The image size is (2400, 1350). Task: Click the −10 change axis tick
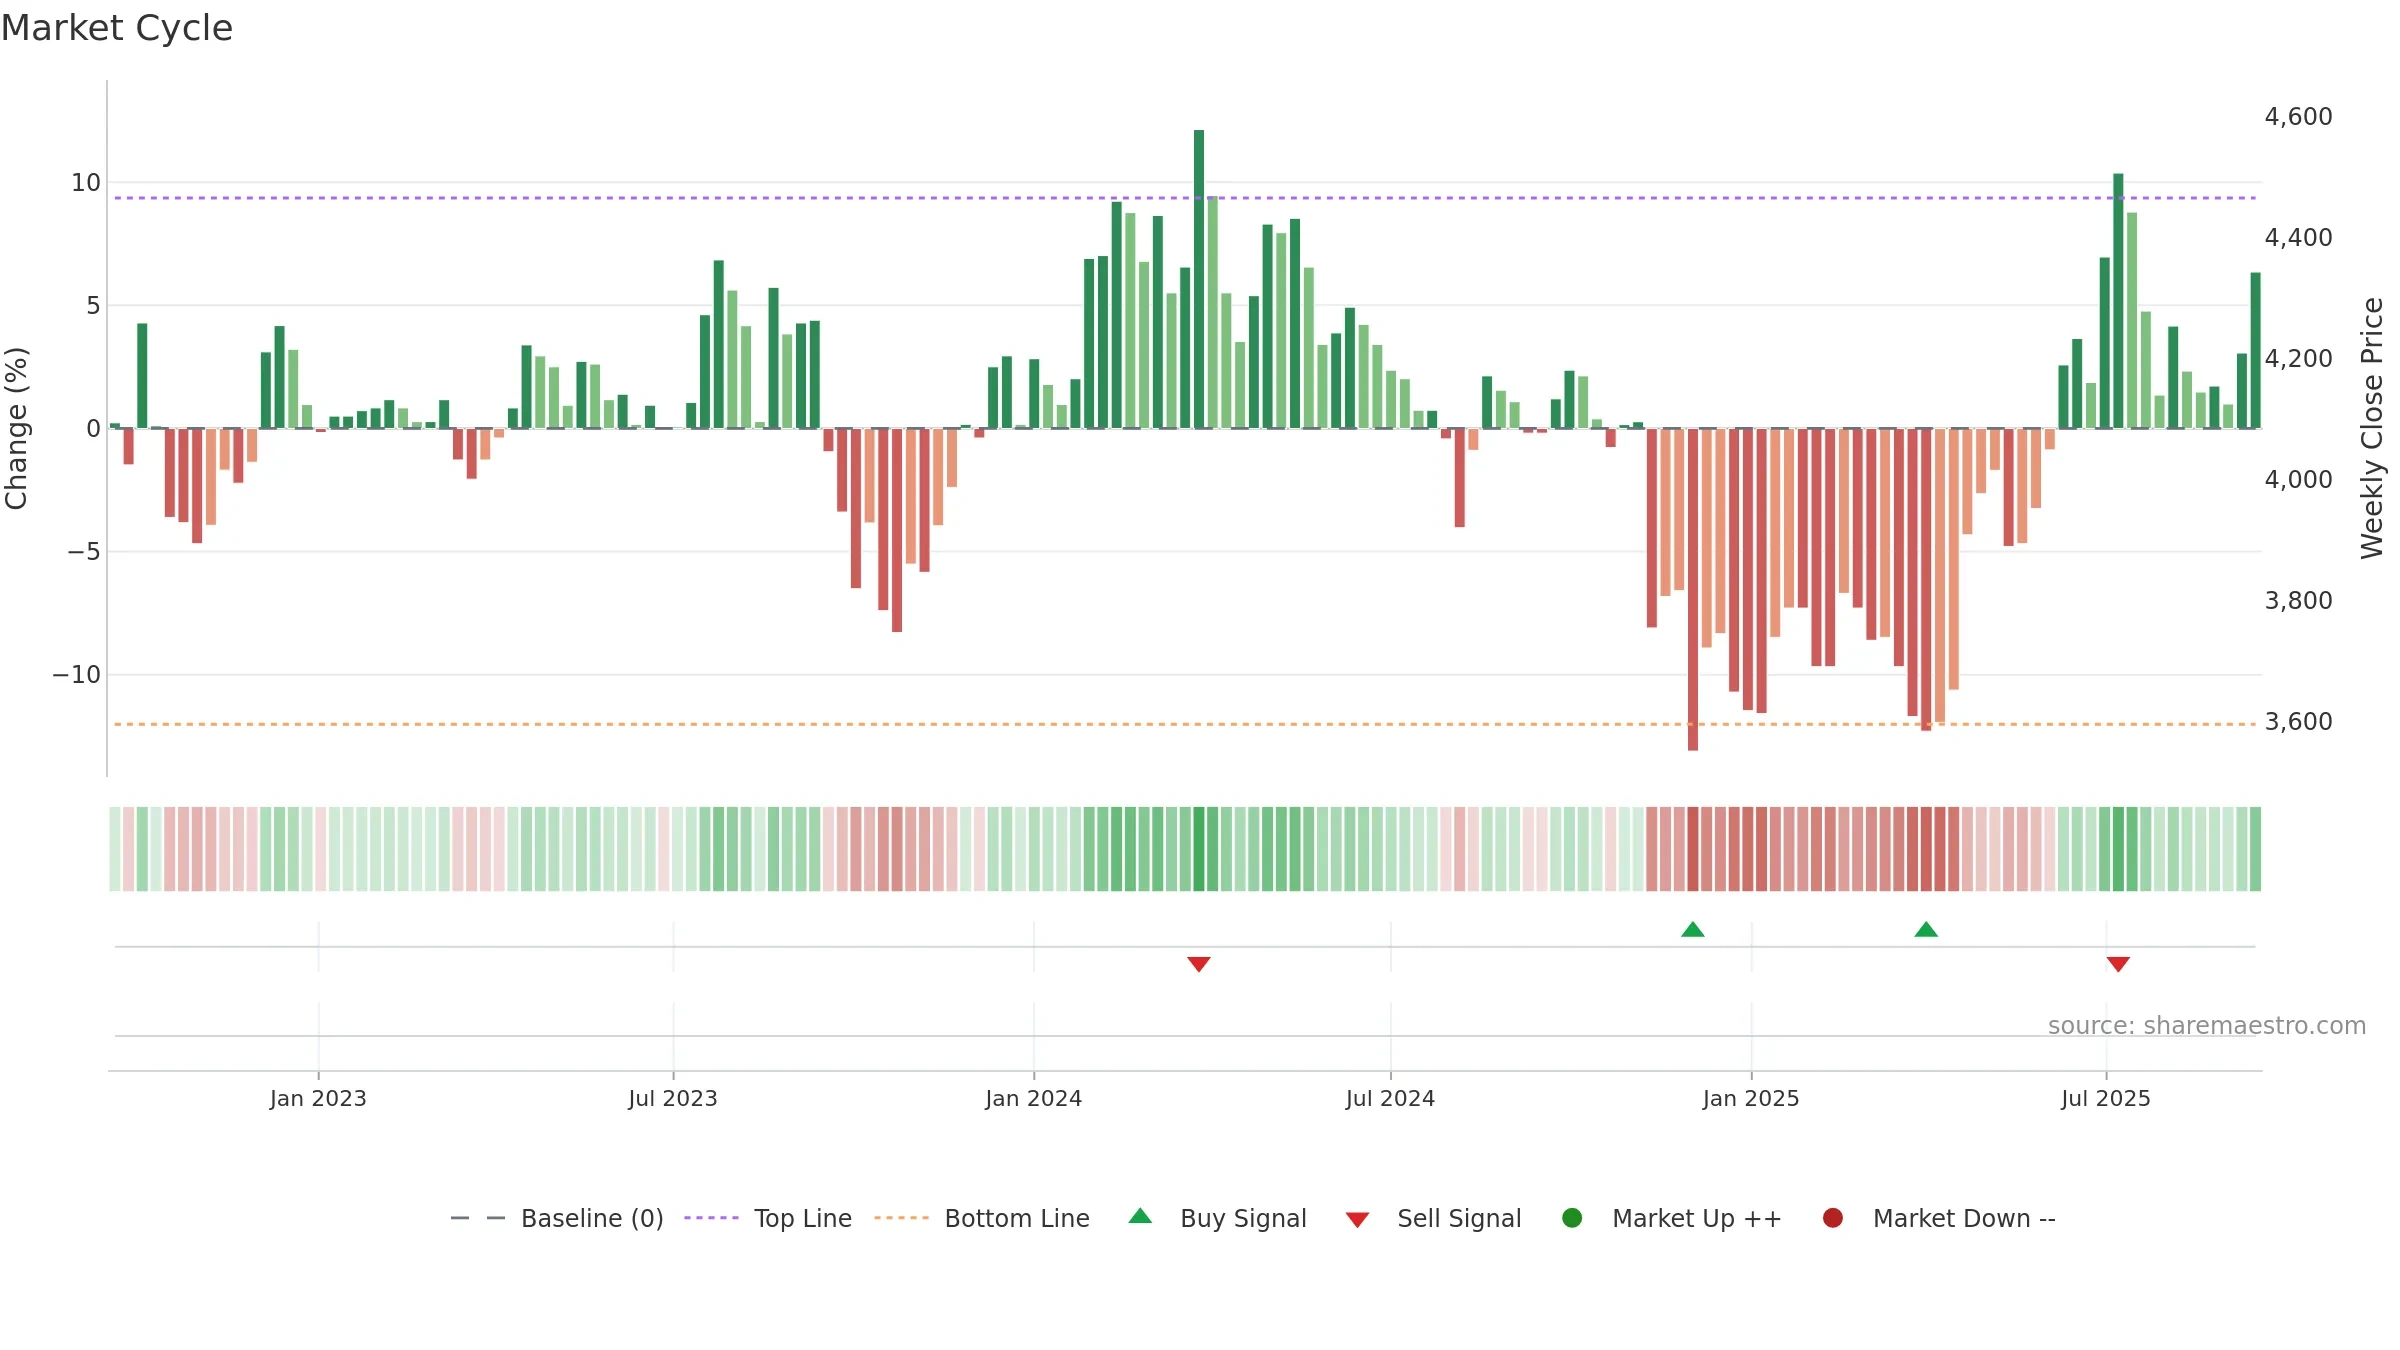[x=77, y=675]
